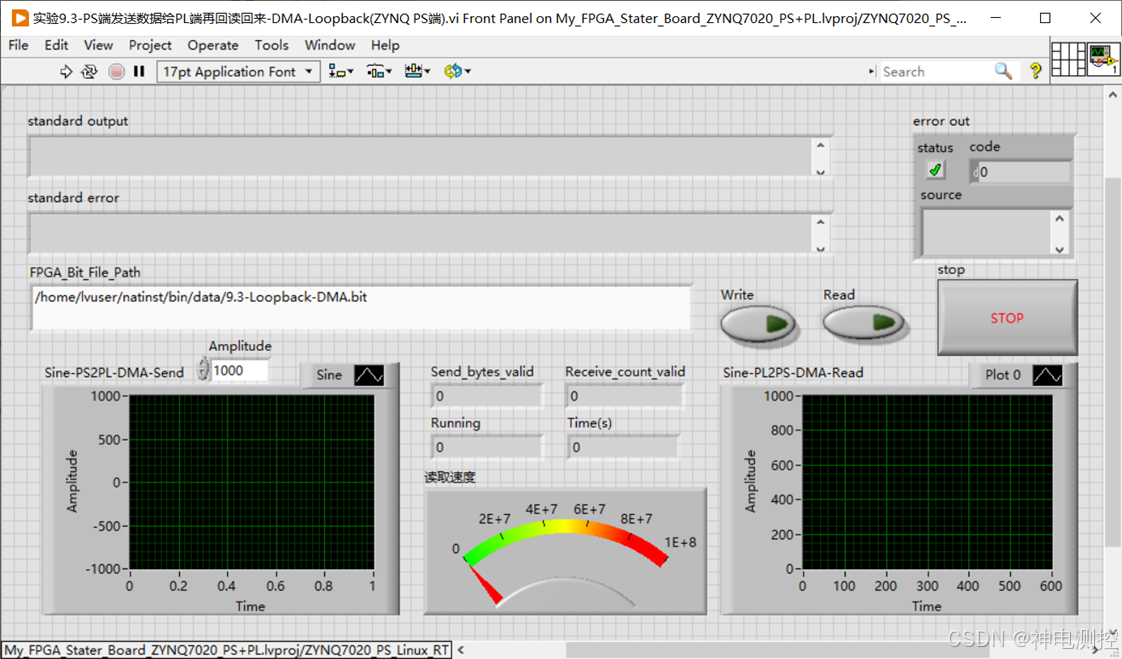Viewport: 1122px width, 659px height.
Task: Click the connector pane grid icon
Action: click(1068, 59)
